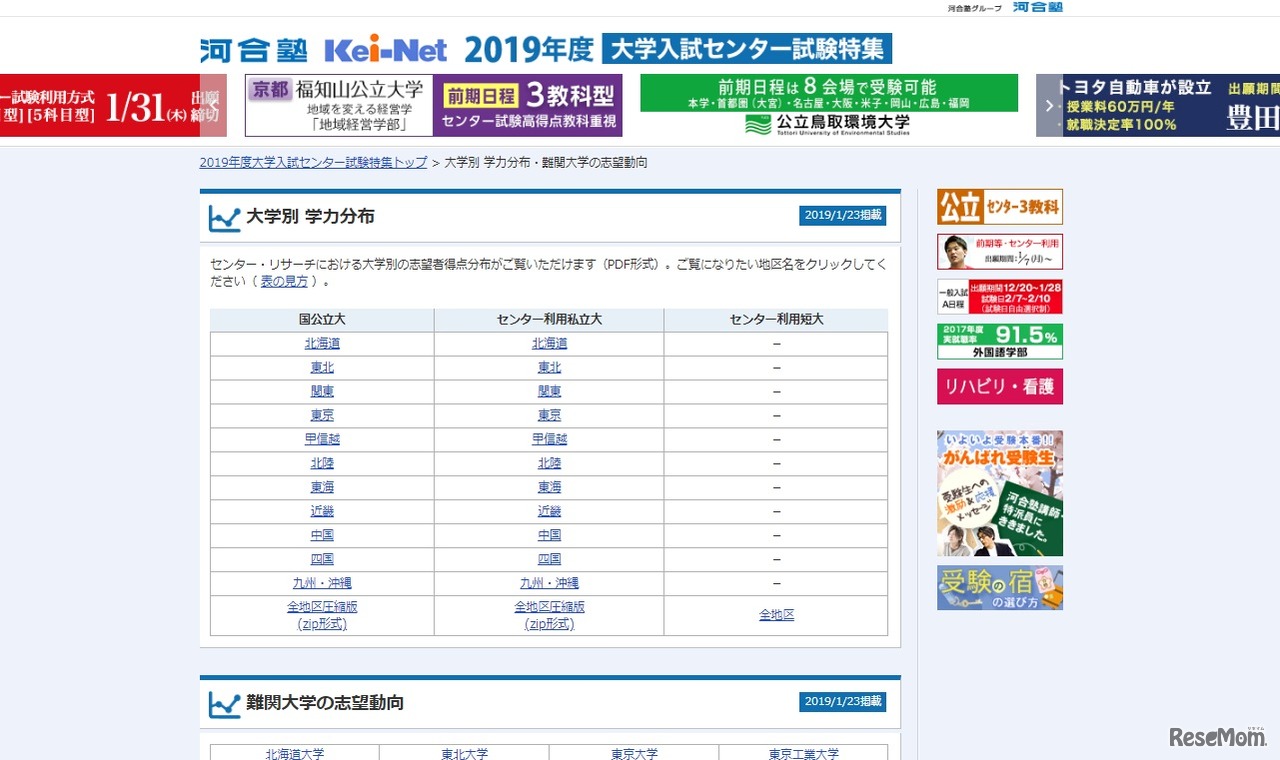Click the リハビリ・看護 pink banner

[x=999, y=387]
